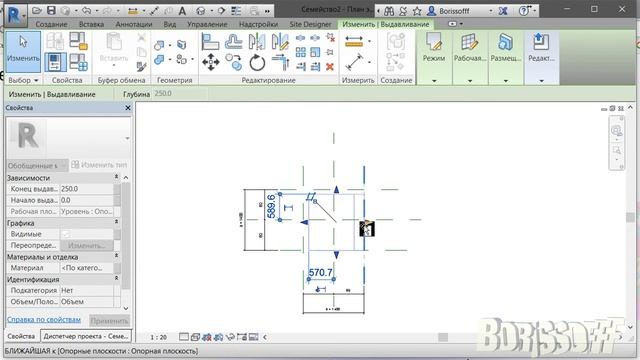This screenshot has height=360, width=640.
Task: Click the Work Plane (Рабочая...) button
Action: [470, 57]
